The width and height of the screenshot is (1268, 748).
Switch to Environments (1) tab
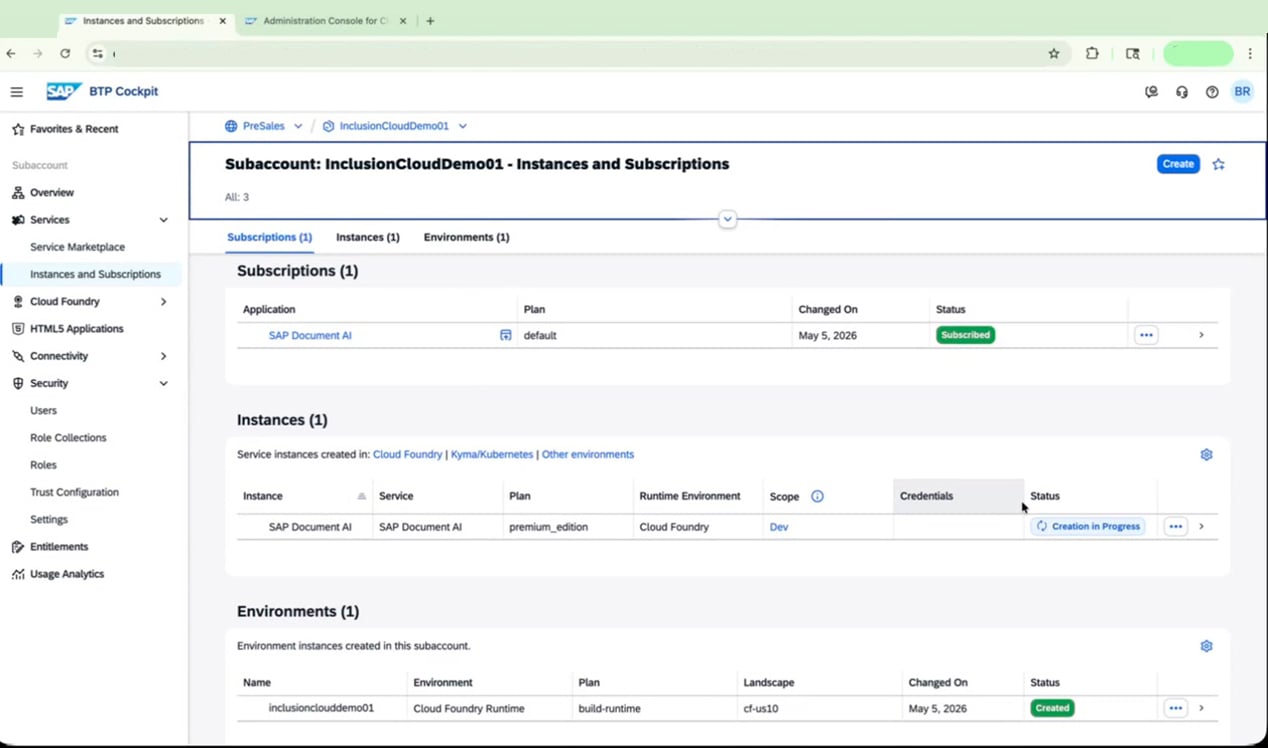coord(466,238)
